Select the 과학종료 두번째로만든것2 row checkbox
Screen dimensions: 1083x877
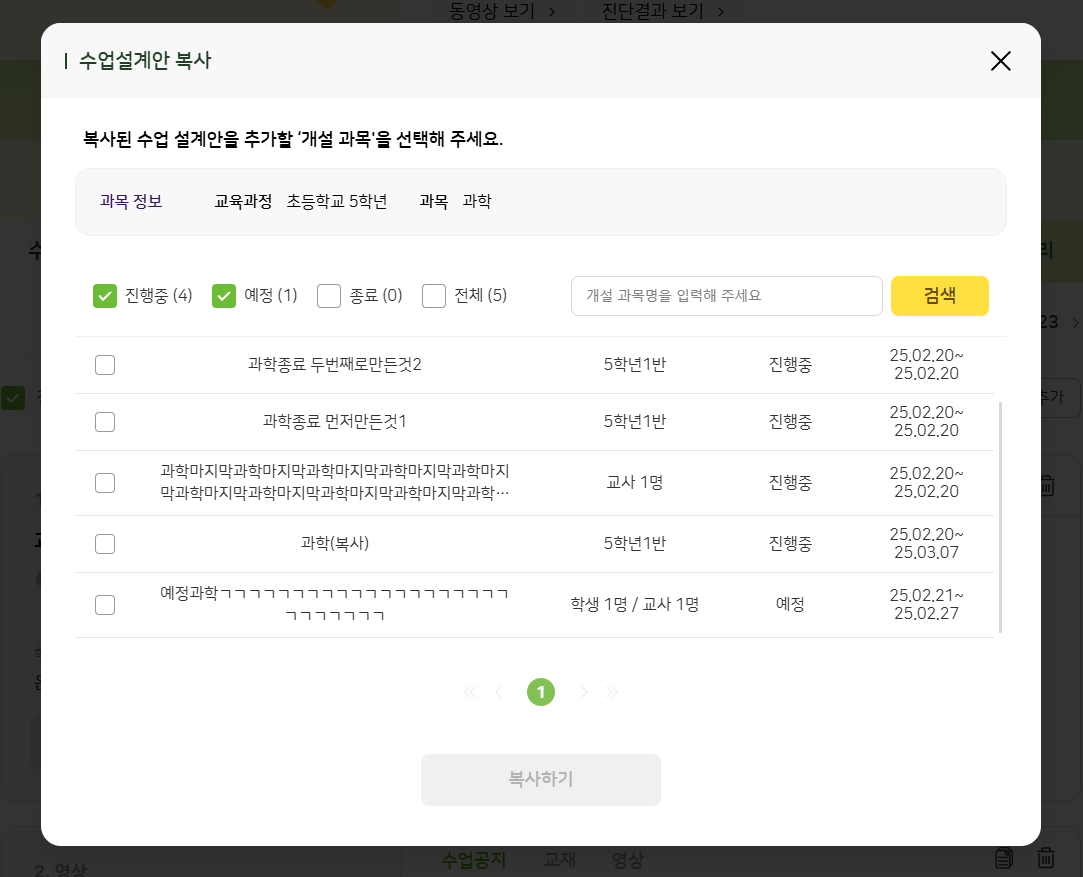pos(105,365)
